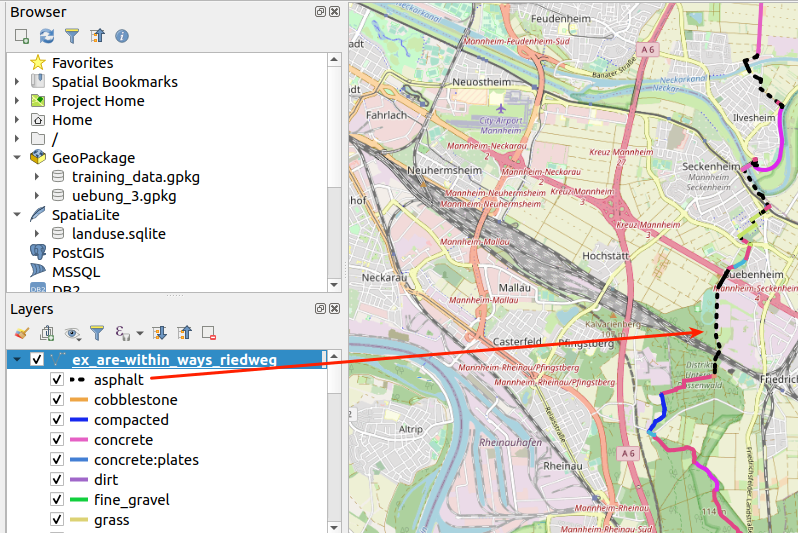Uncheck the grass category
Viewport: 798px width, 533px height.
click(x=57, y=519)
